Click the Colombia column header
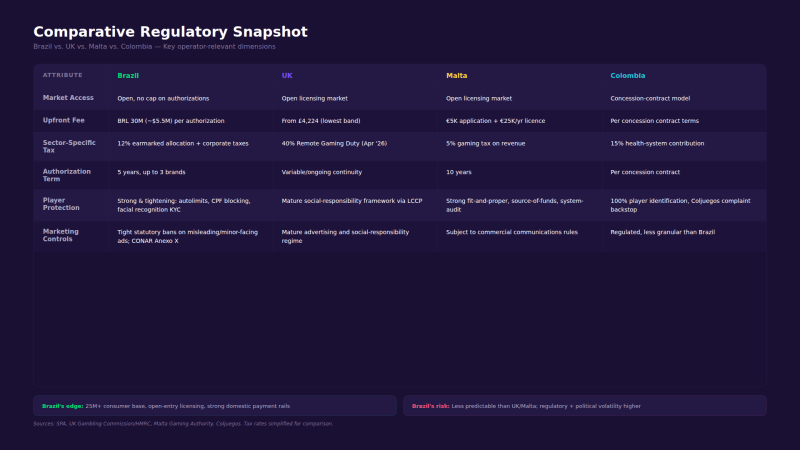800x450 pixels. [628, 76]
